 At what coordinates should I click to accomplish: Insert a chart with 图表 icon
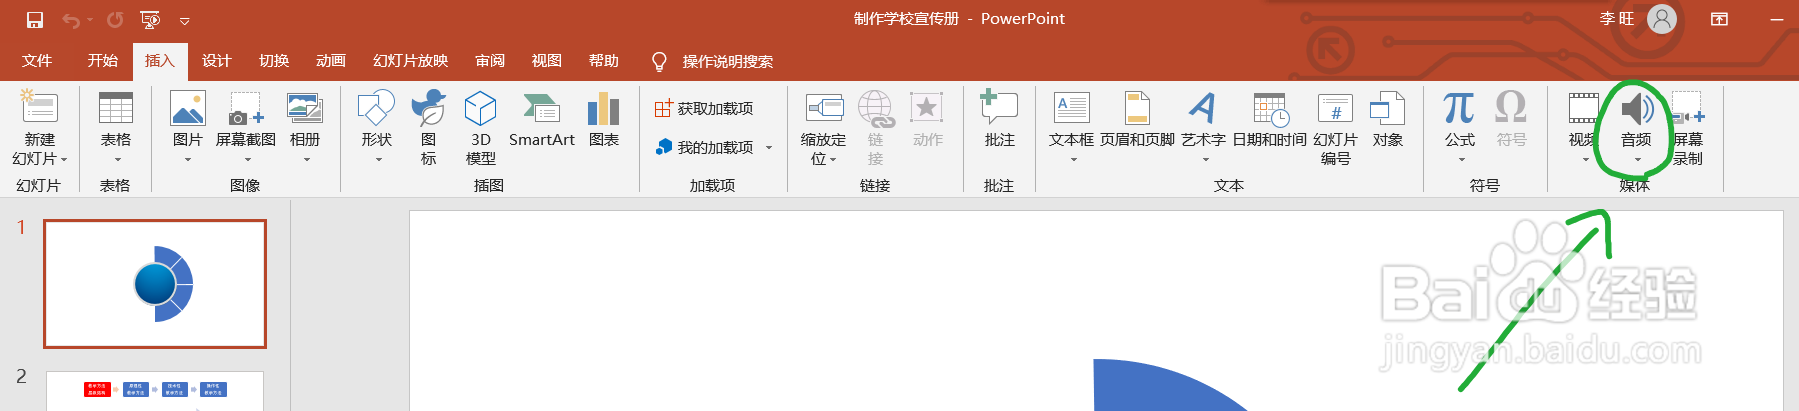pyautogui.click(x=603, y=120)
